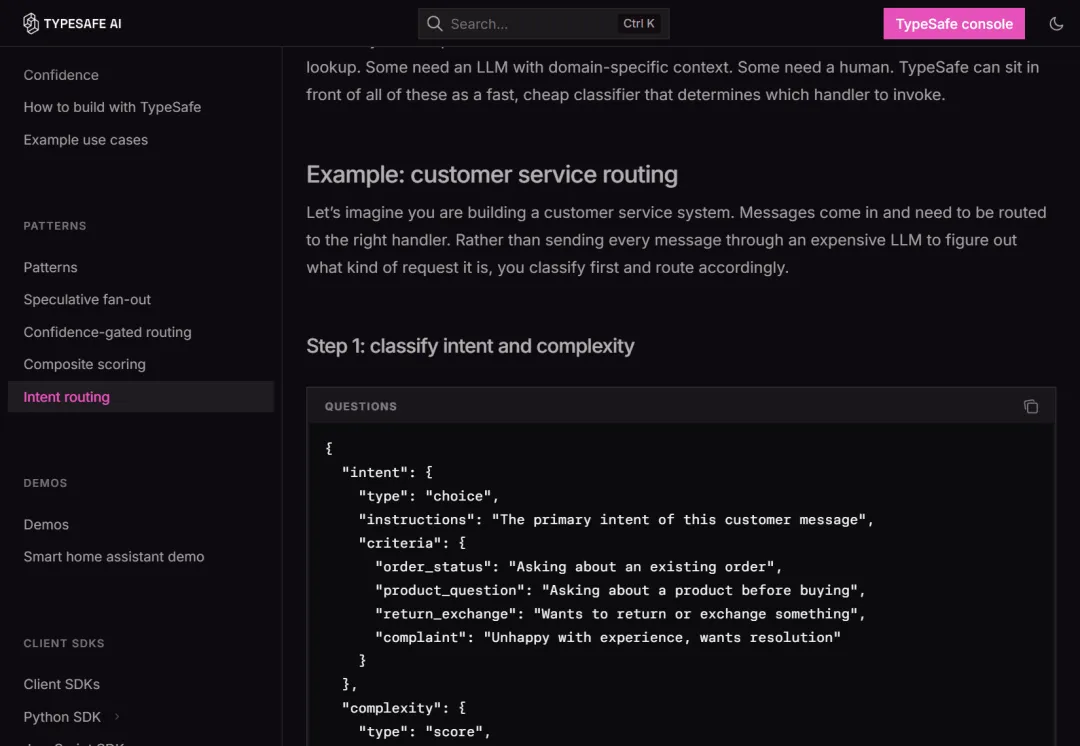Viewport: 1080px width, 746px height.
Task: Open the Confidence page
Action: (x=61, y=75)
